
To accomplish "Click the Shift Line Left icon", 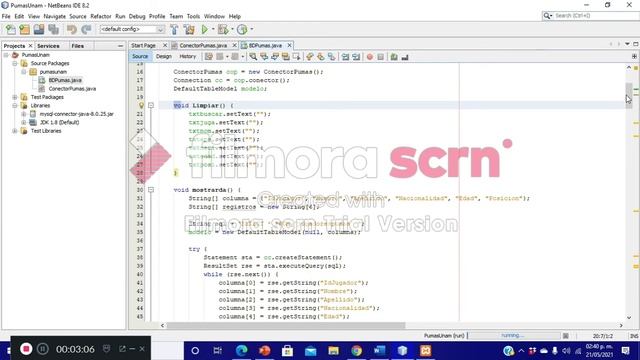I will 345,57.
